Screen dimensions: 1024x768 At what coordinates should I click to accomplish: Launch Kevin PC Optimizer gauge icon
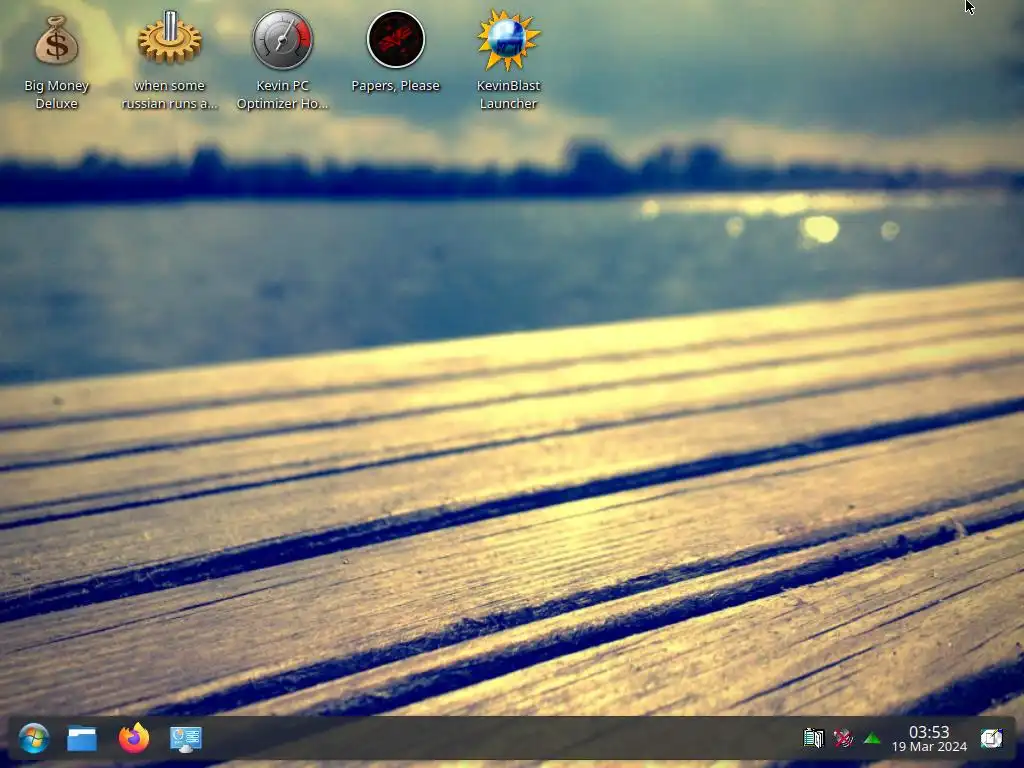pyautogui.click(x=282, y=39)
